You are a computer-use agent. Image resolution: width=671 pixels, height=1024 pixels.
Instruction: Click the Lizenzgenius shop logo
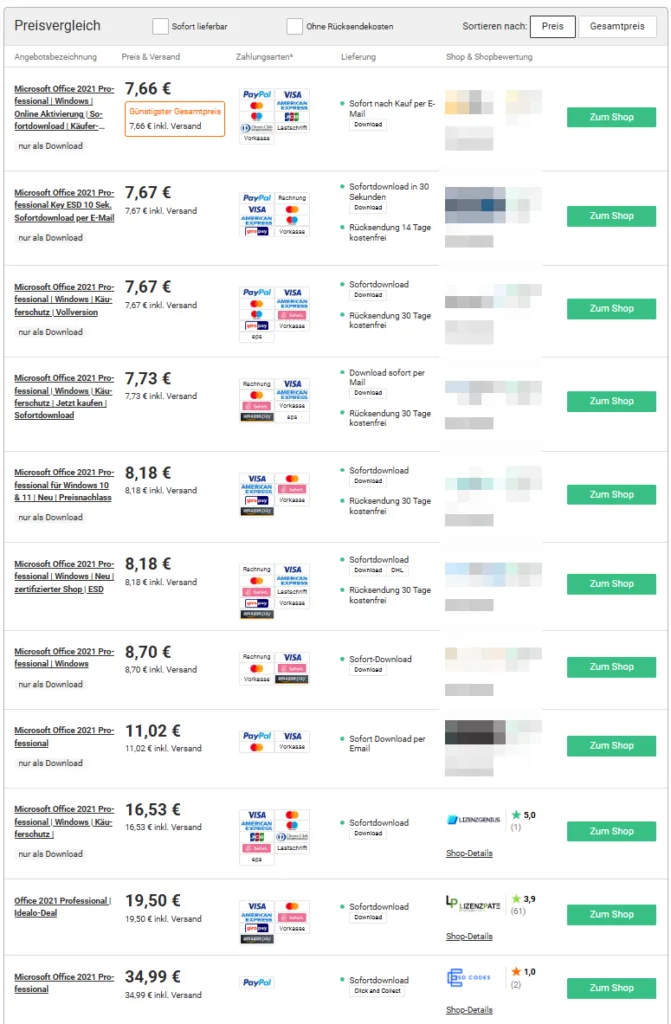473,820
